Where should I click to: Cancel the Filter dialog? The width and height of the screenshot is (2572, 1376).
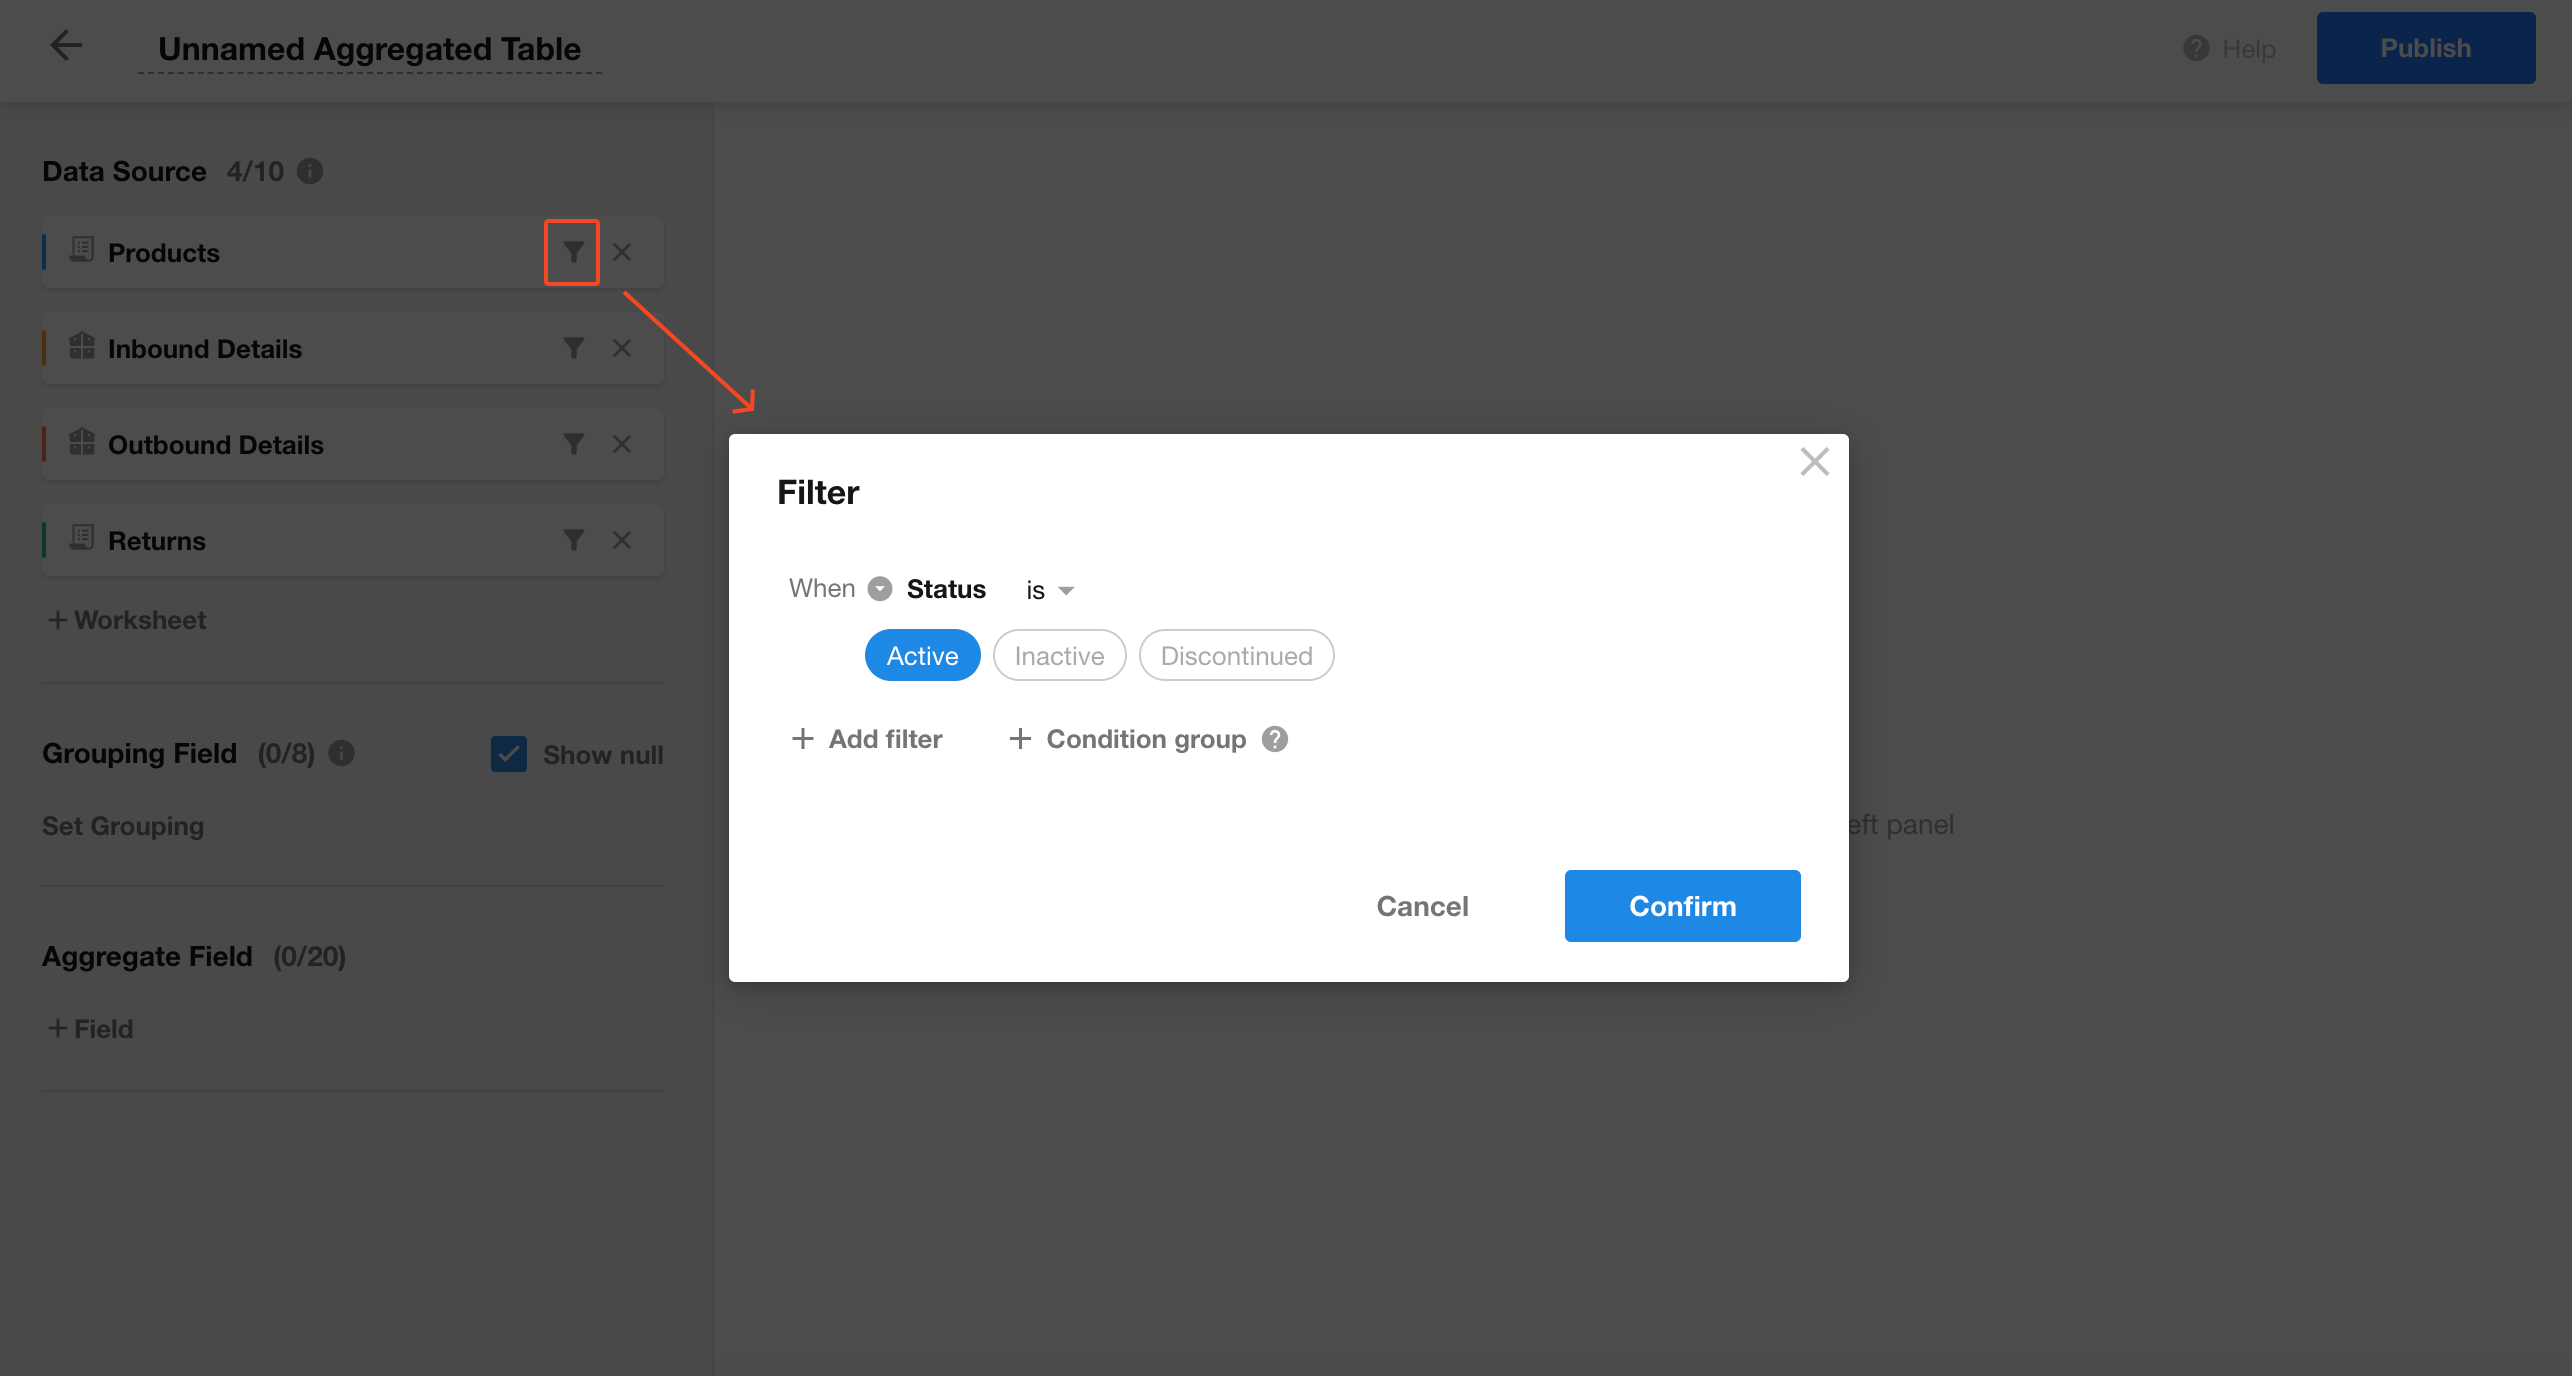pos(1422,906)
